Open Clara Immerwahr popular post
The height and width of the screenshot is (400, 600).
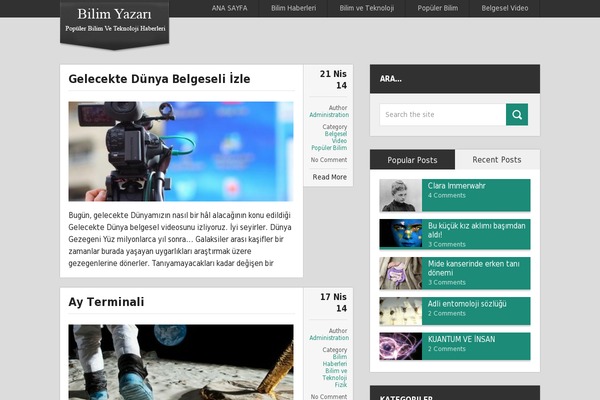457,186
